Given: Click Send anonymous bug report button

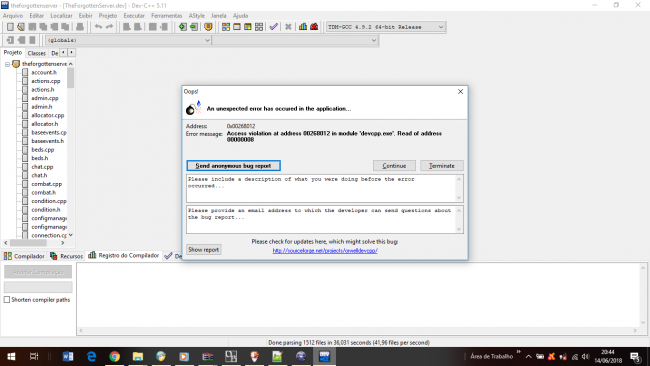Looking at the screenshot, I should click(x=233, y=165).
